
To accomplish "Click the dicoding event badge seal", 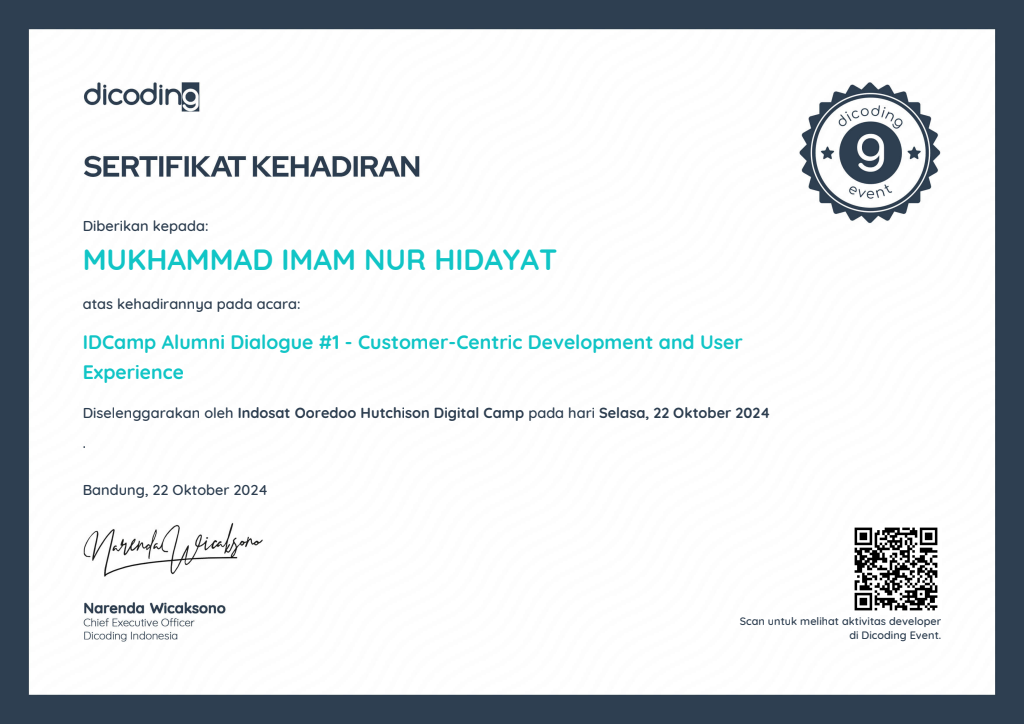I will (x=869, y=153).
